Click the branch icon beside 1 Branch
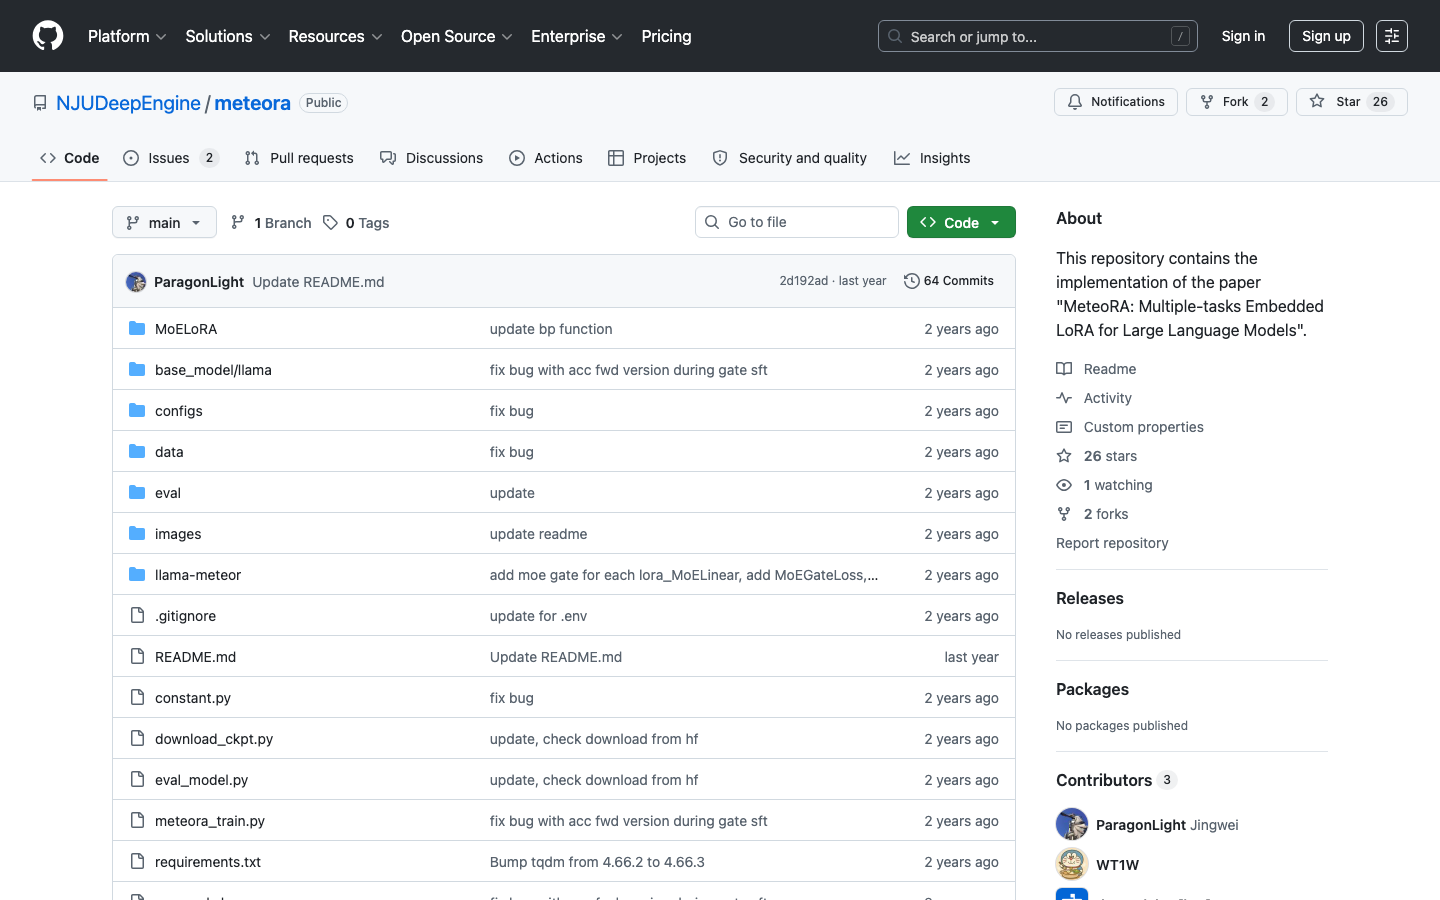Image resolution: width=1440 pixels, height=900 pixels. (238, 223)
